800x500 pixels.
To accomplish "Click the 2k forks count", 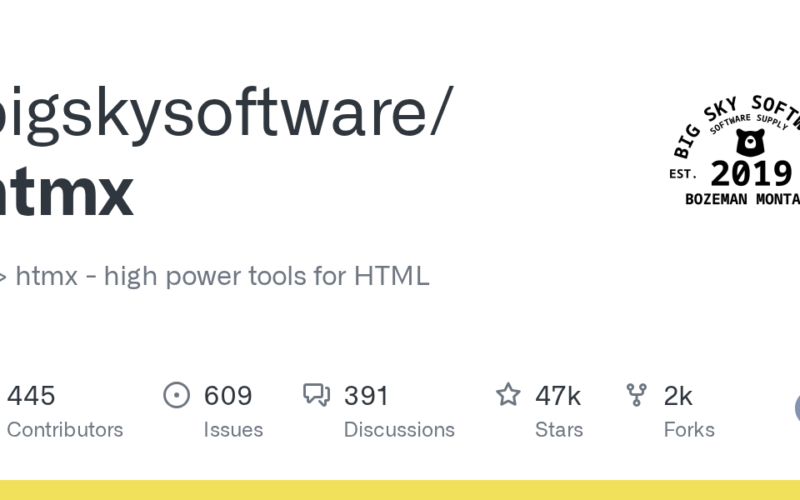I will (678, 396).
